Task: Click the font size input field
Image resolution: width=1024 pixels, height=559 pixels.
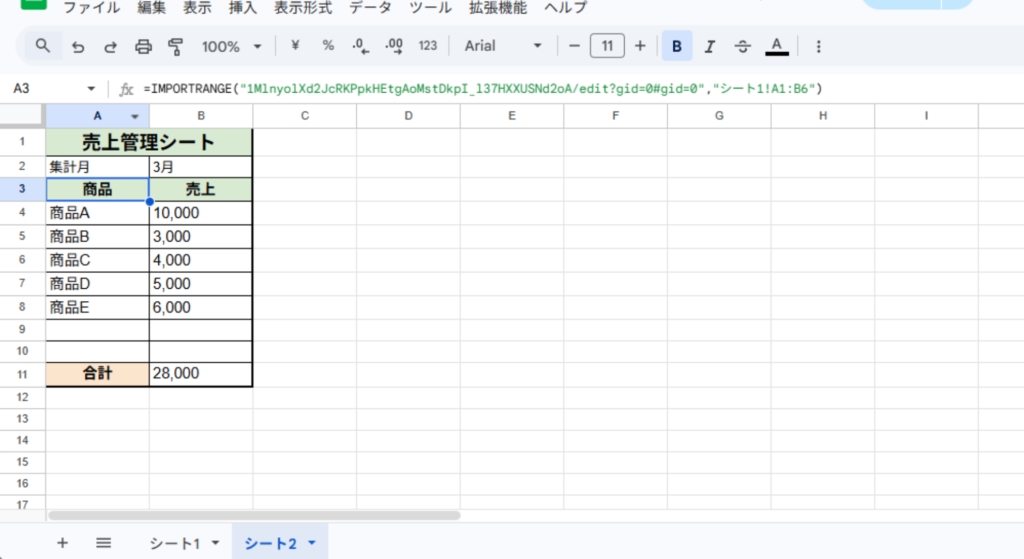Action: click(607, 46)
